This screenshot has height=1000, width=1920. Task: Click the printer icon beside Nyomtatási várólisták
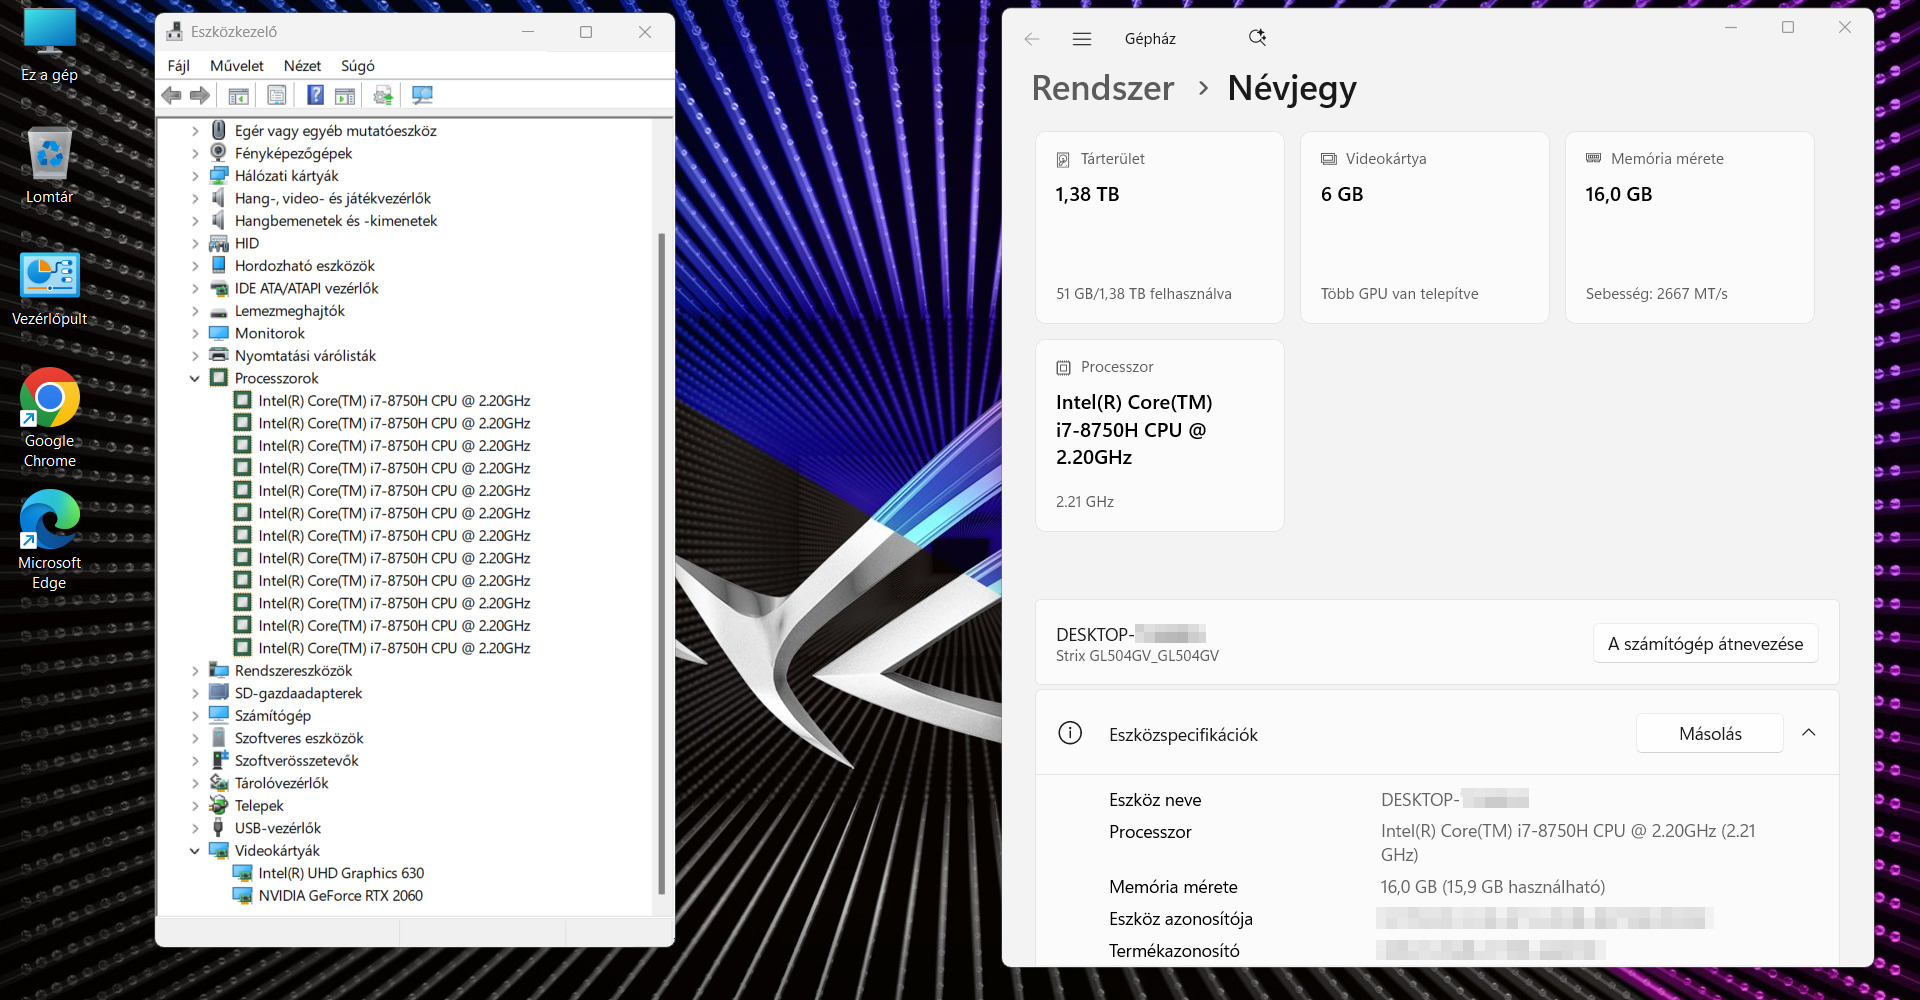coord(218,355)
